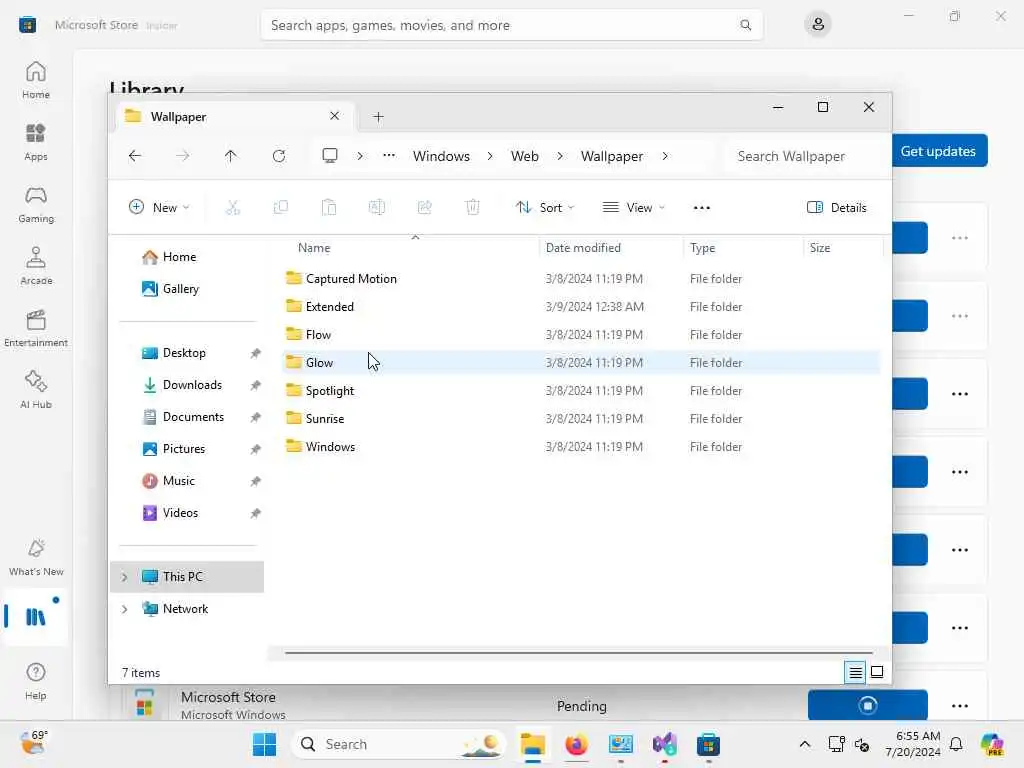
Task: Click chevron after Wallpaper in address bar
Action: click(x=665, y=156)
